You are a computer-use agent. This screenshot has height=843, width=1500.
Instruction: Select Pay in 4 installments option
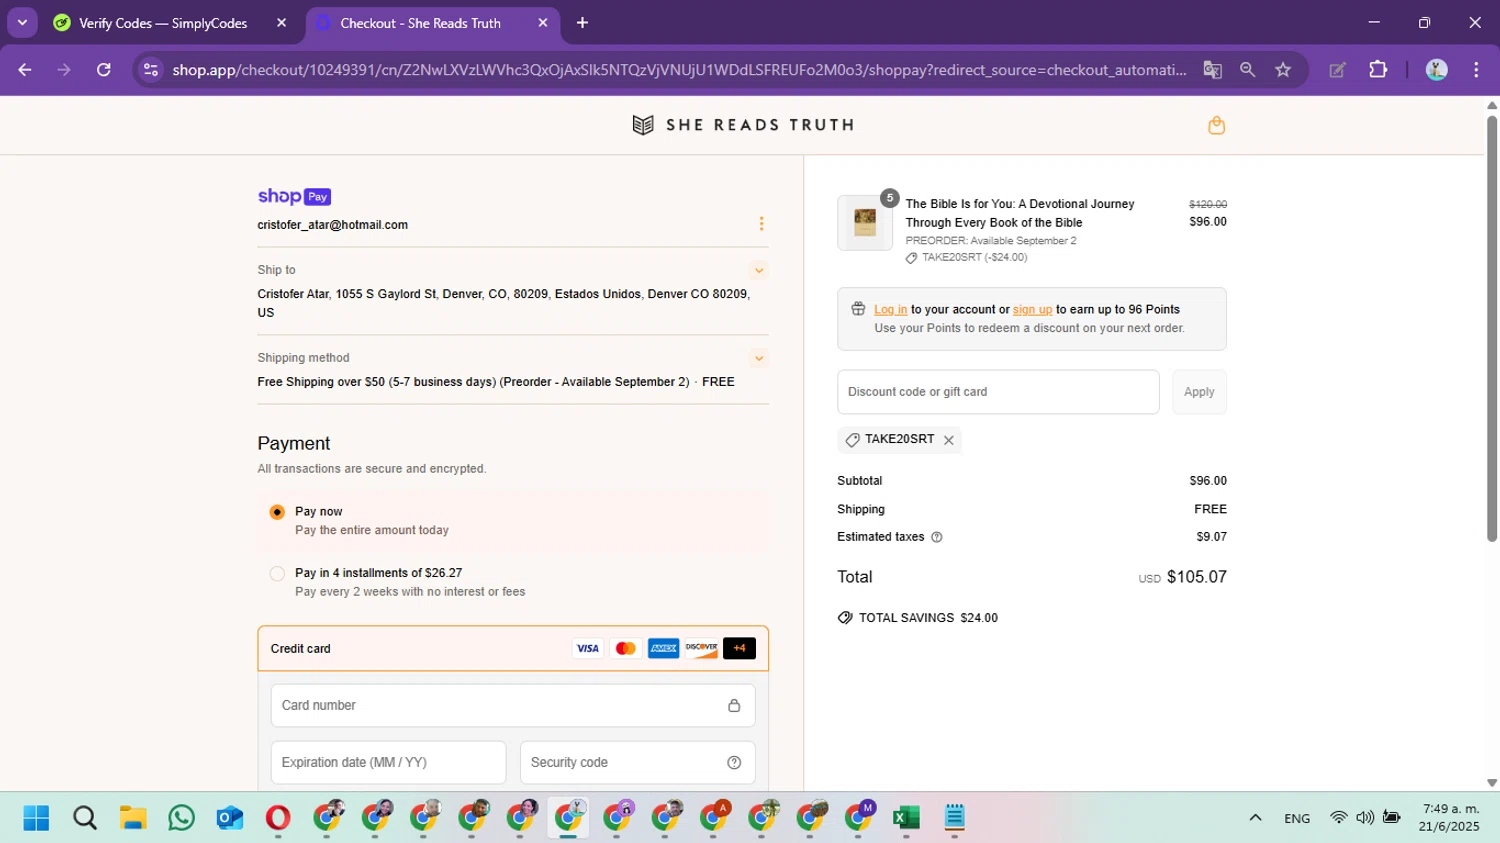tap(277, 574)
